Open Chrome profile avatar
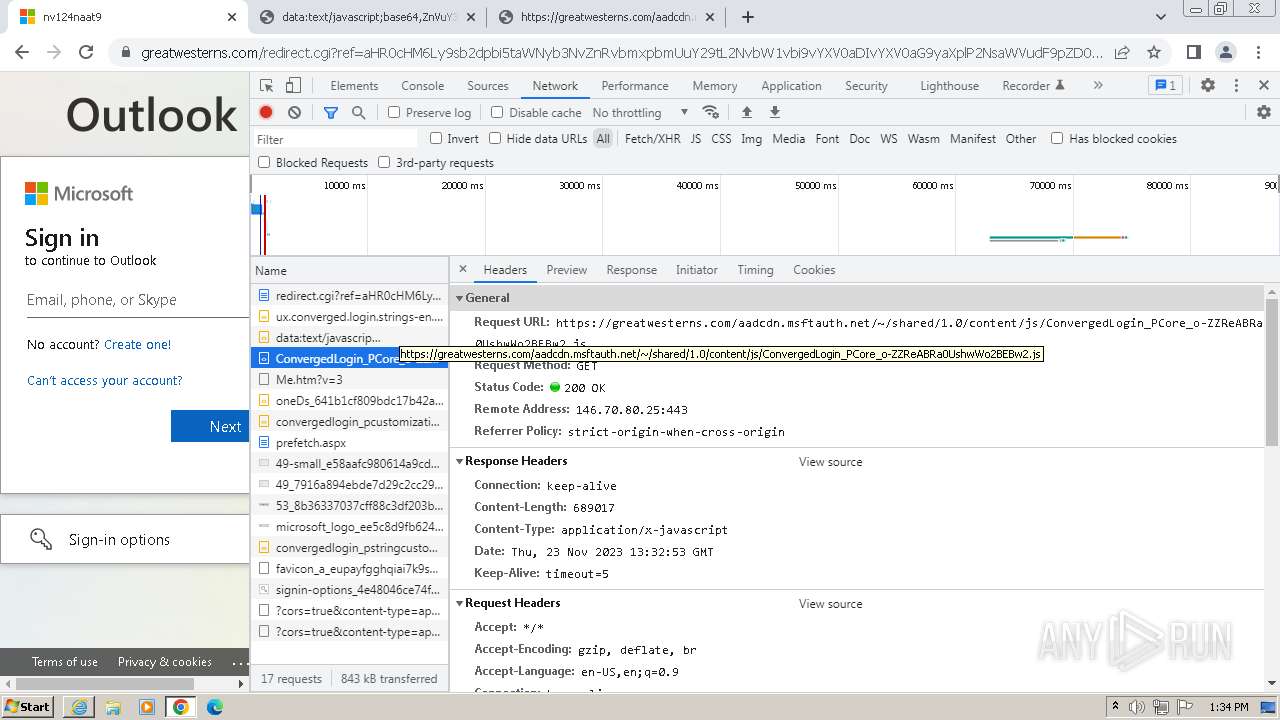 (x=1226, y=53)
